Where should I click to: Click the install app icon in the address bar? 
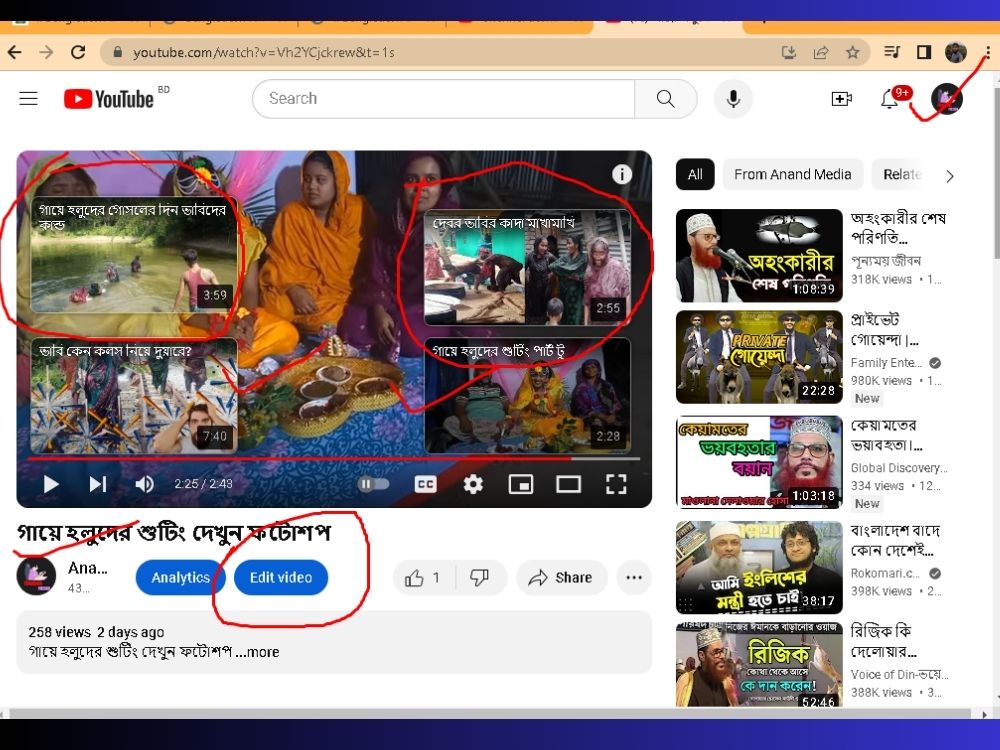point(789,52)
